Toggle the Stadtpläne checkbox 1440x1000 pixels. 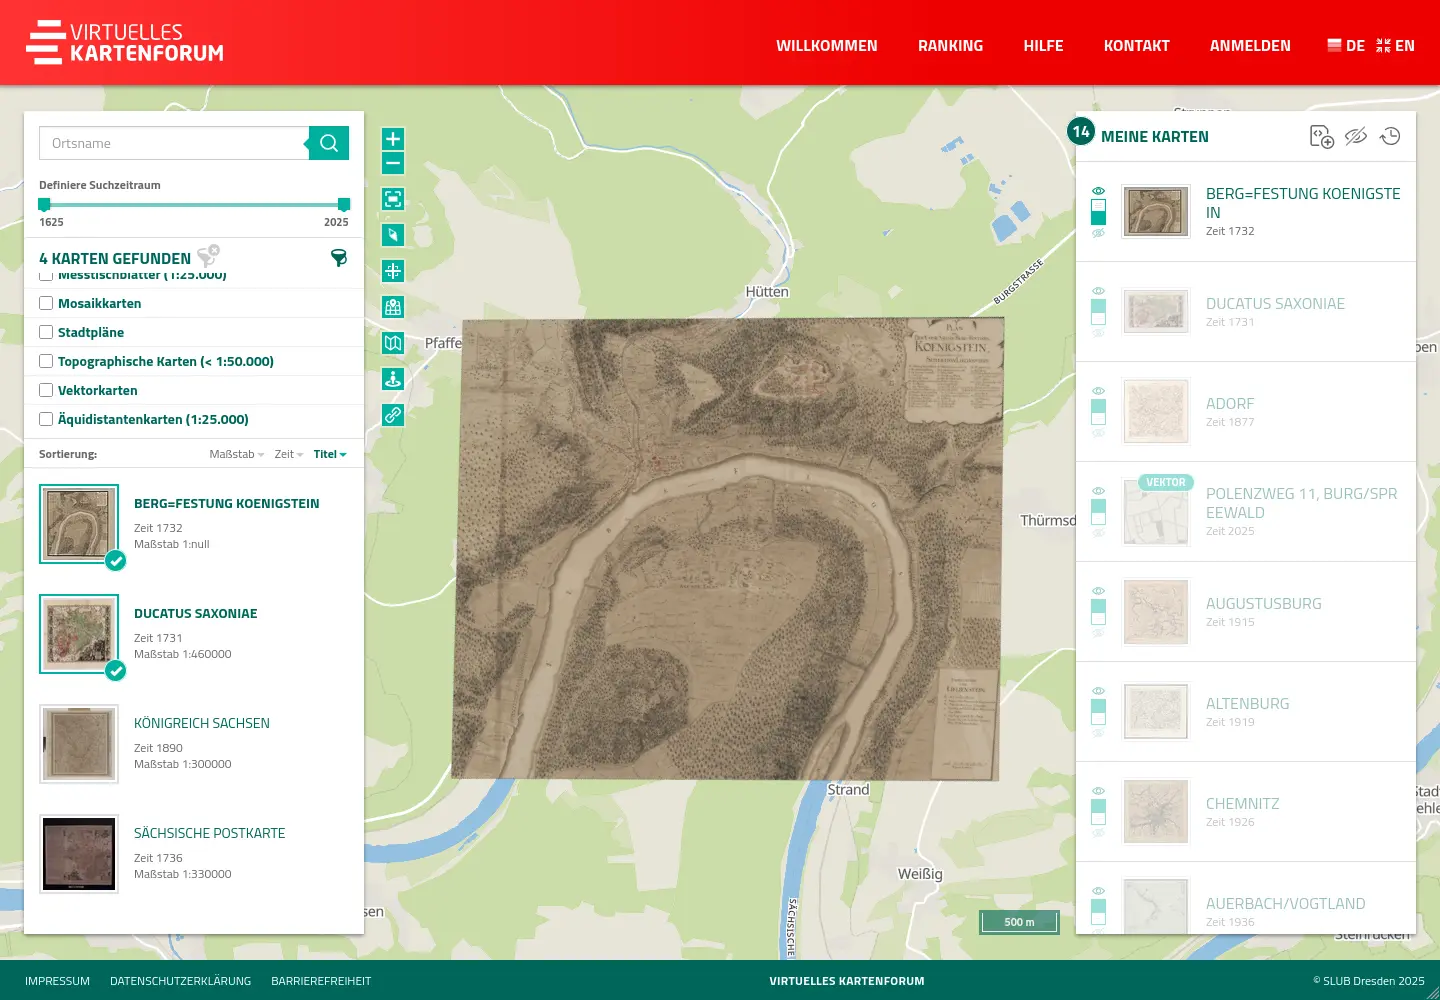46,332
